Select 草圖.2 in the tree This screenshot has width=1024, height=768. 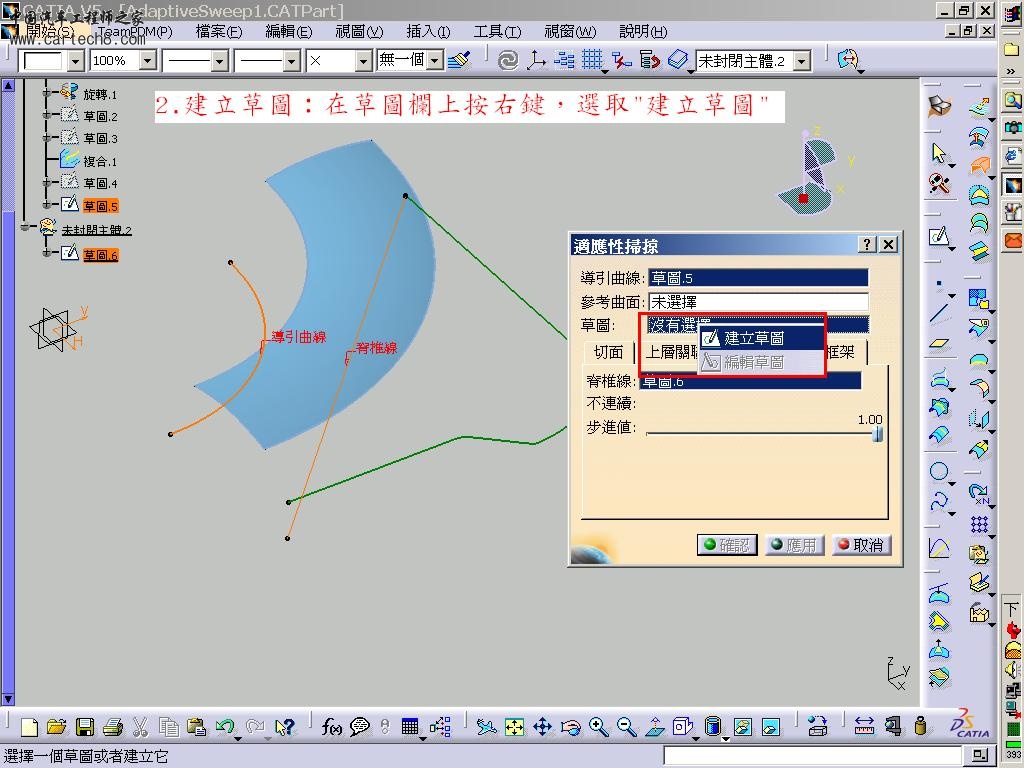[x=100, y=116]
